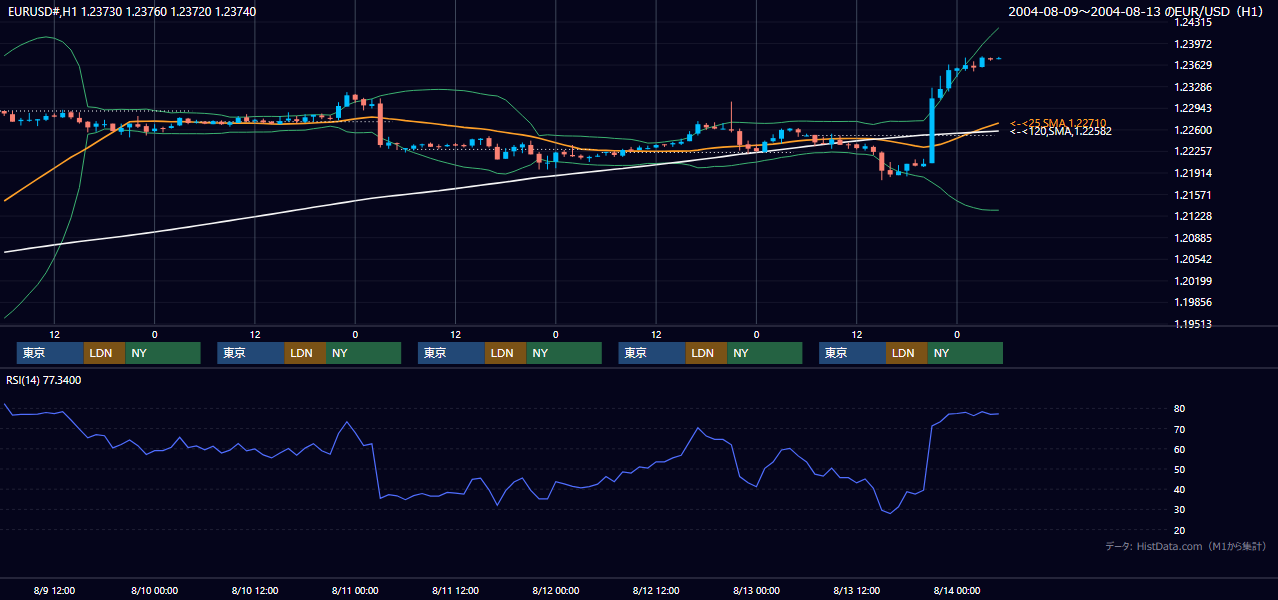
Task: Click the 8/13 12:00 time axis label
Action: coord(857,590)
